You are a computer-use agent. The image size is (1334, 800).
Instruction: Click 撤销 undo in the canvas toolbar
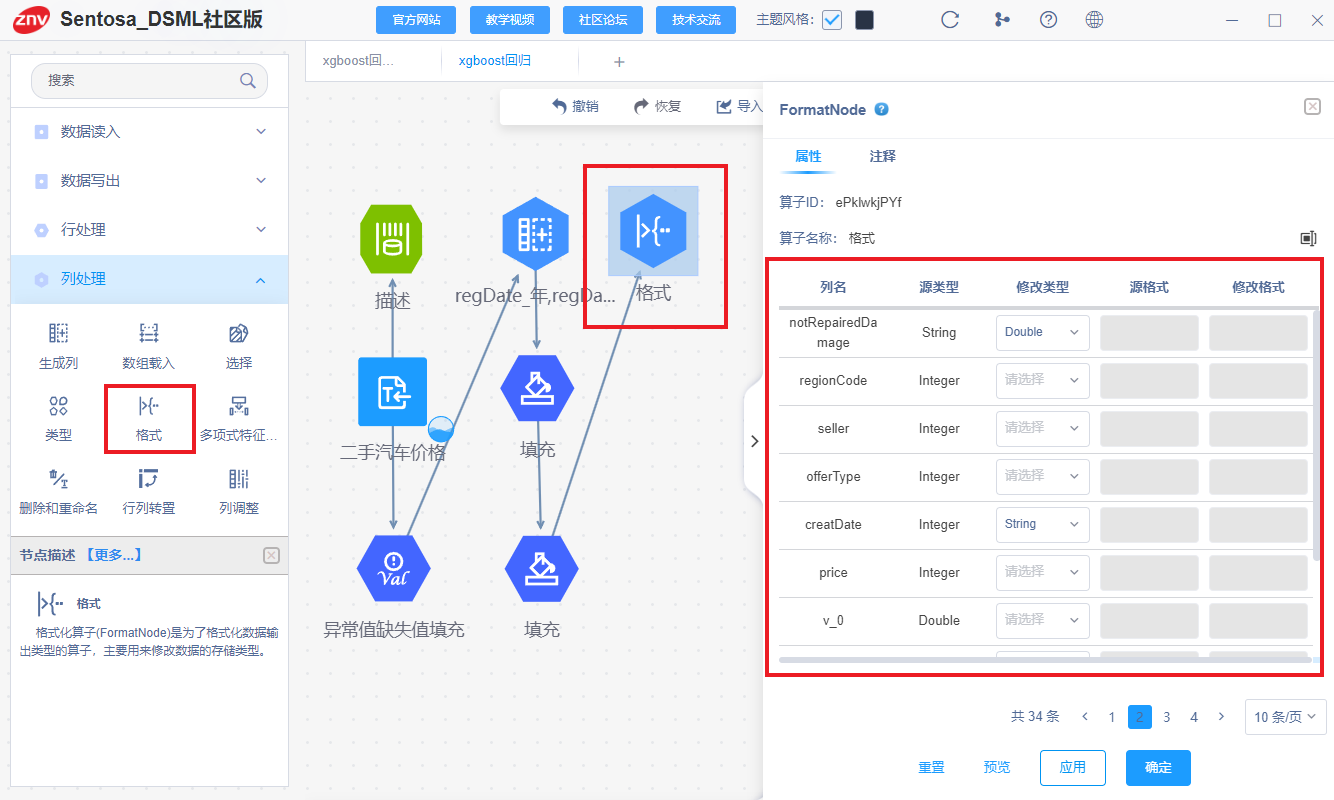point(575,106)
